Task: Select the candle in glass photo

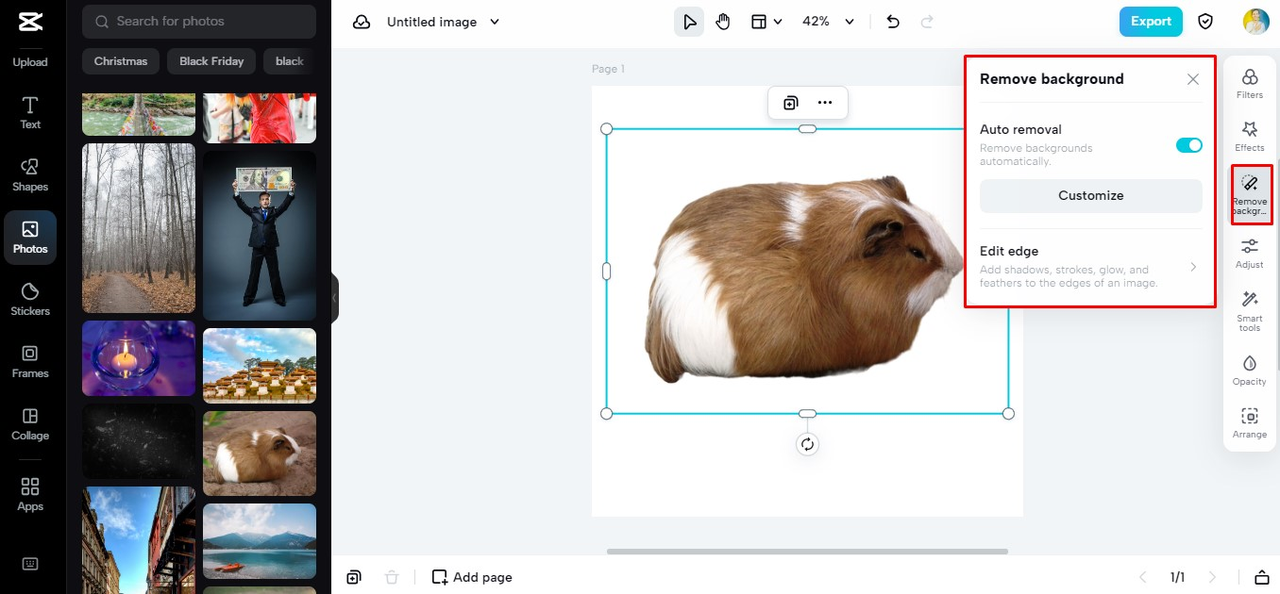Action: coord(138,358)
